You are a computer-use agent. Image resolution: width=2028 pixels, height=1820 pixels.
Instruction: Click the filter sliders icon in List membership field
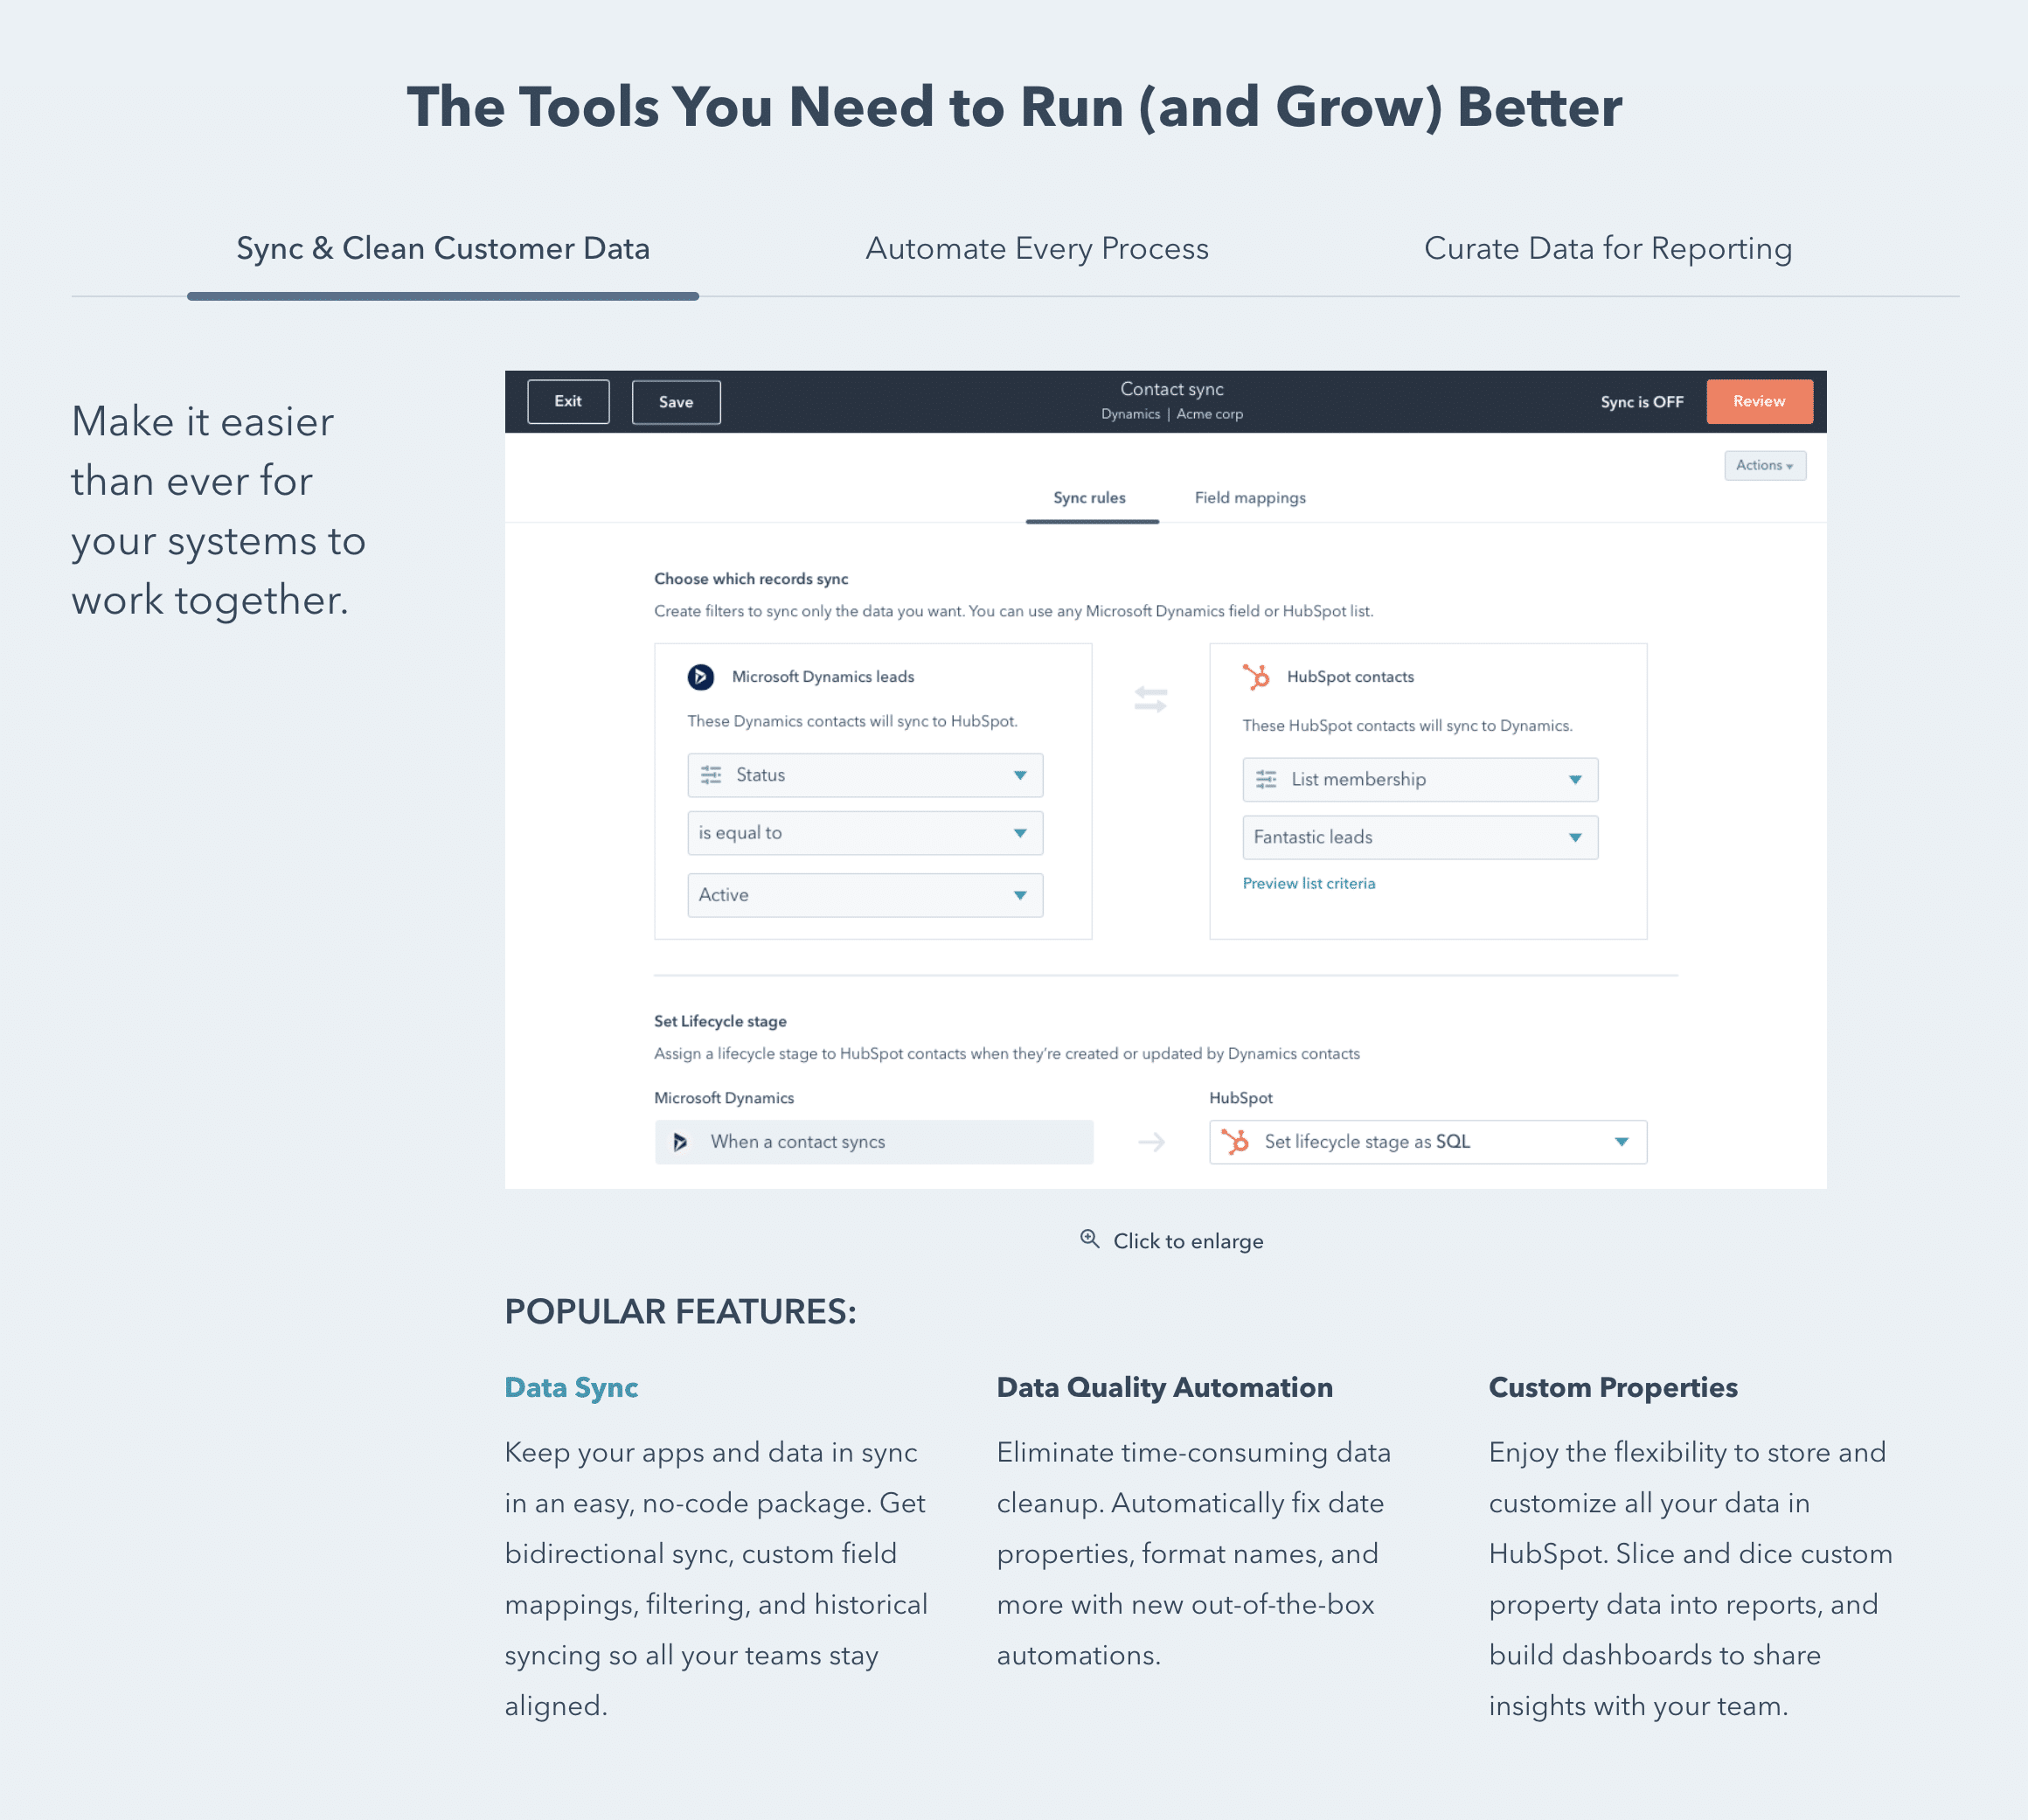[x=1266, y=779]
